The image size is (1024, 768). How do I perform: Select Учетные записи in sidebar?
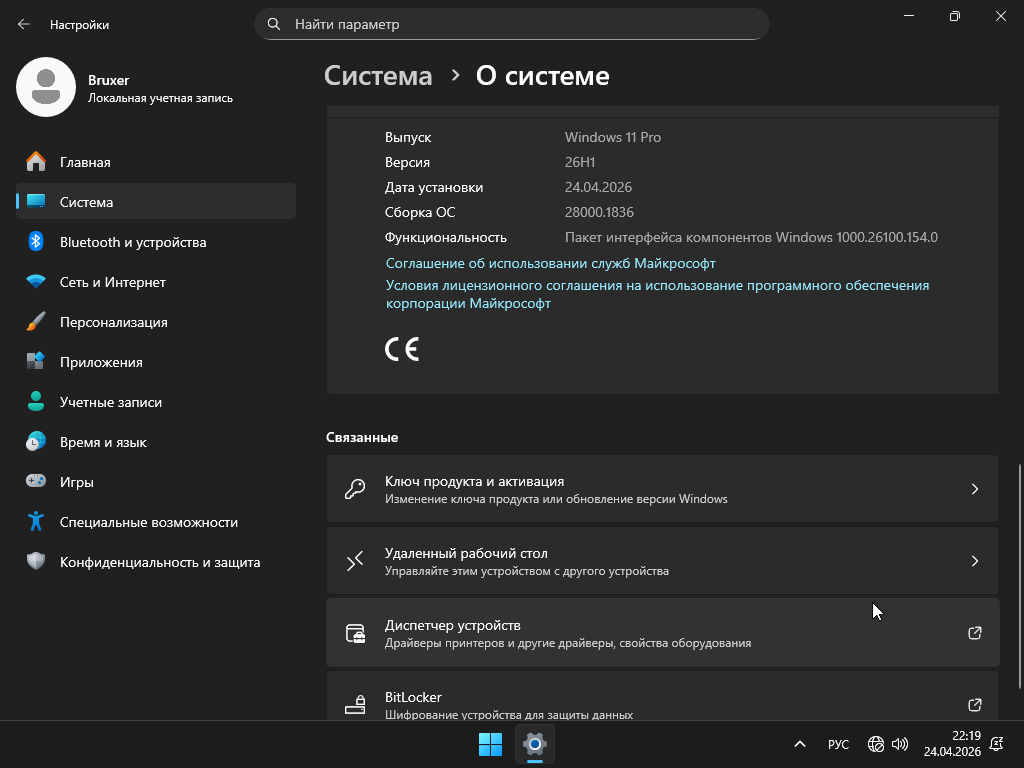click(x=110, y=402)
